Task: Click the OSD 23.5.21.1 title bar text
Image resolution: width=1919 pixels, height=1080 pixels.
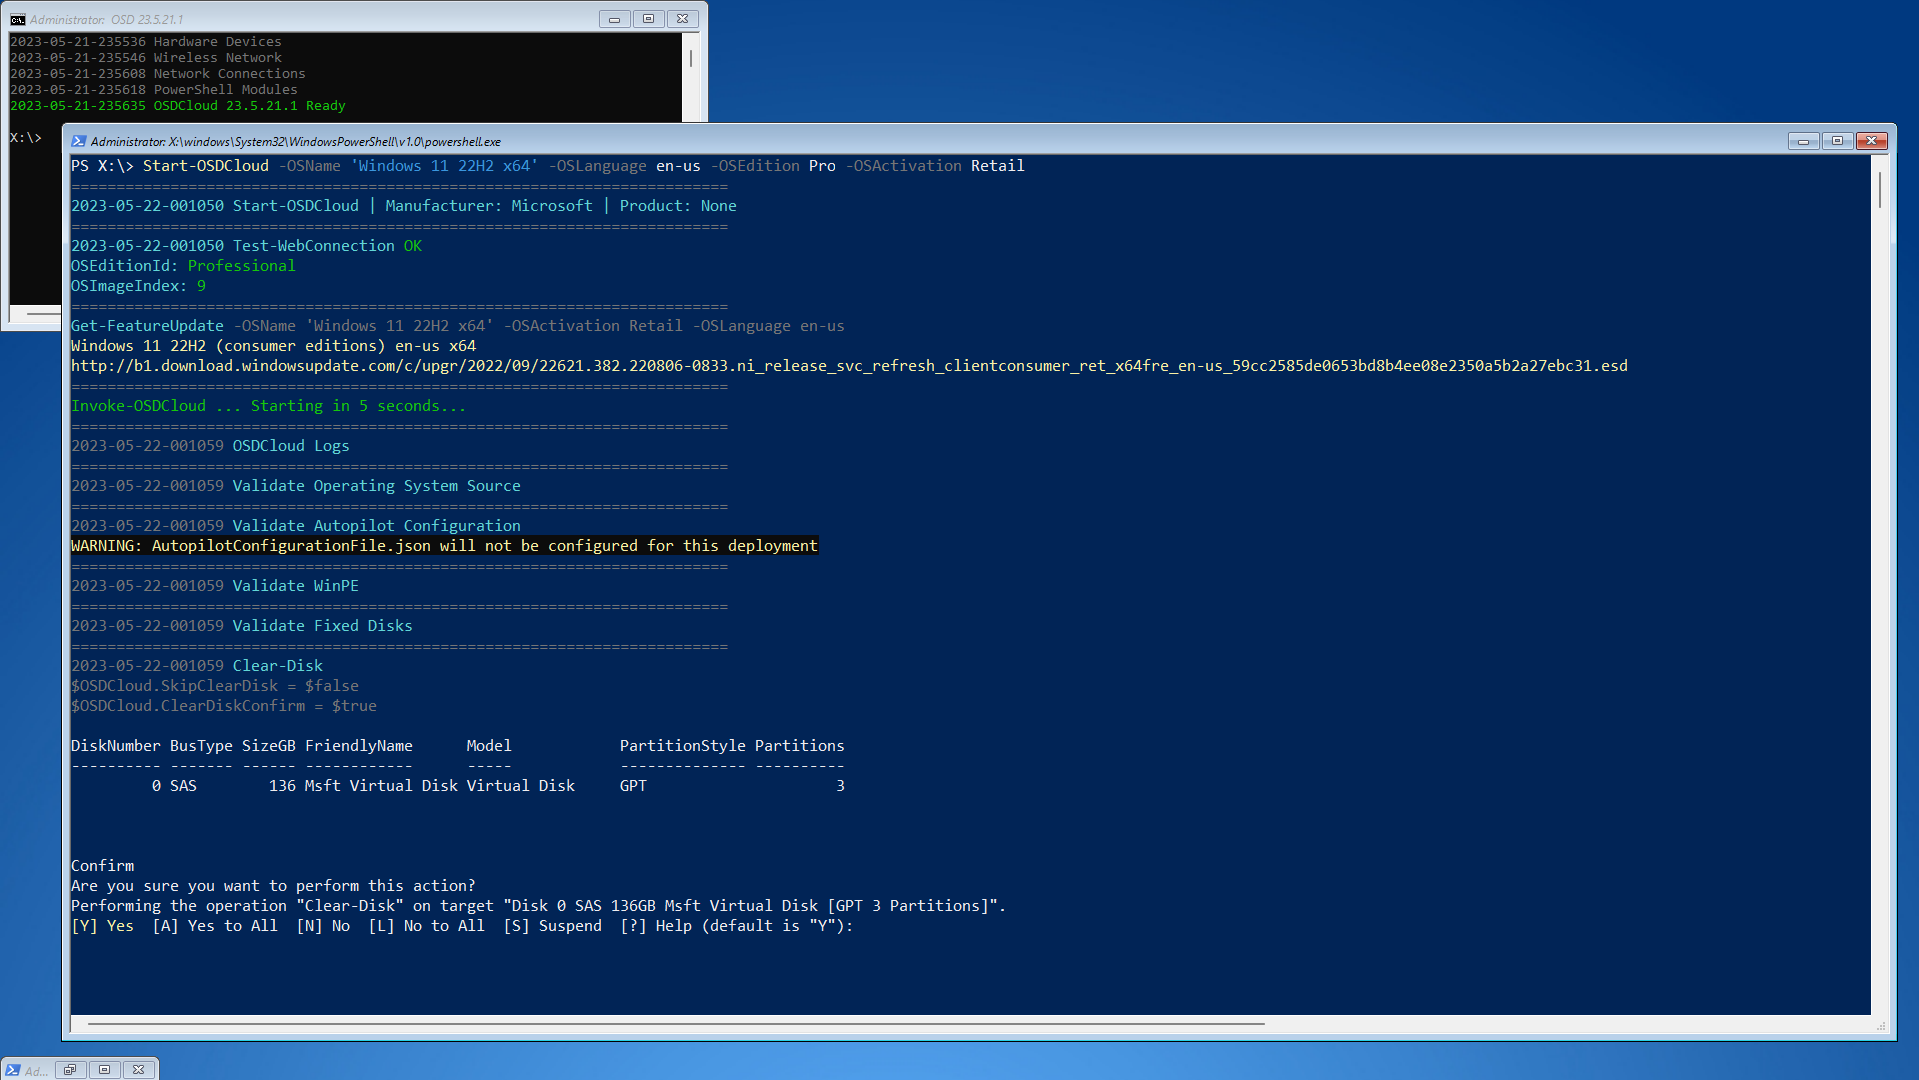Action: (106, 20)
